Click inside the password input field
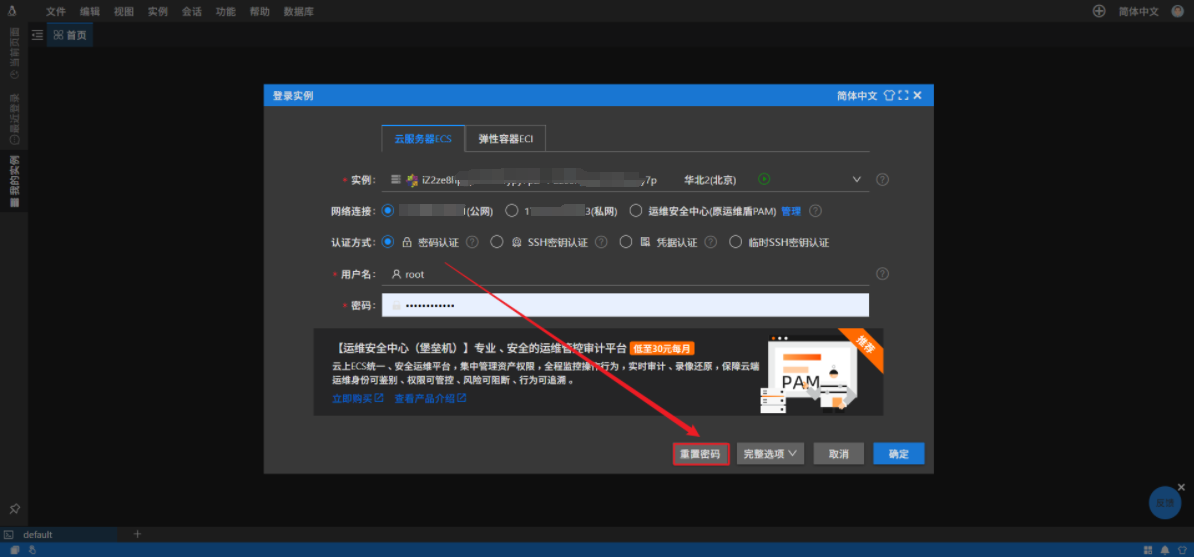1194x557 pixels. [630, 305]
